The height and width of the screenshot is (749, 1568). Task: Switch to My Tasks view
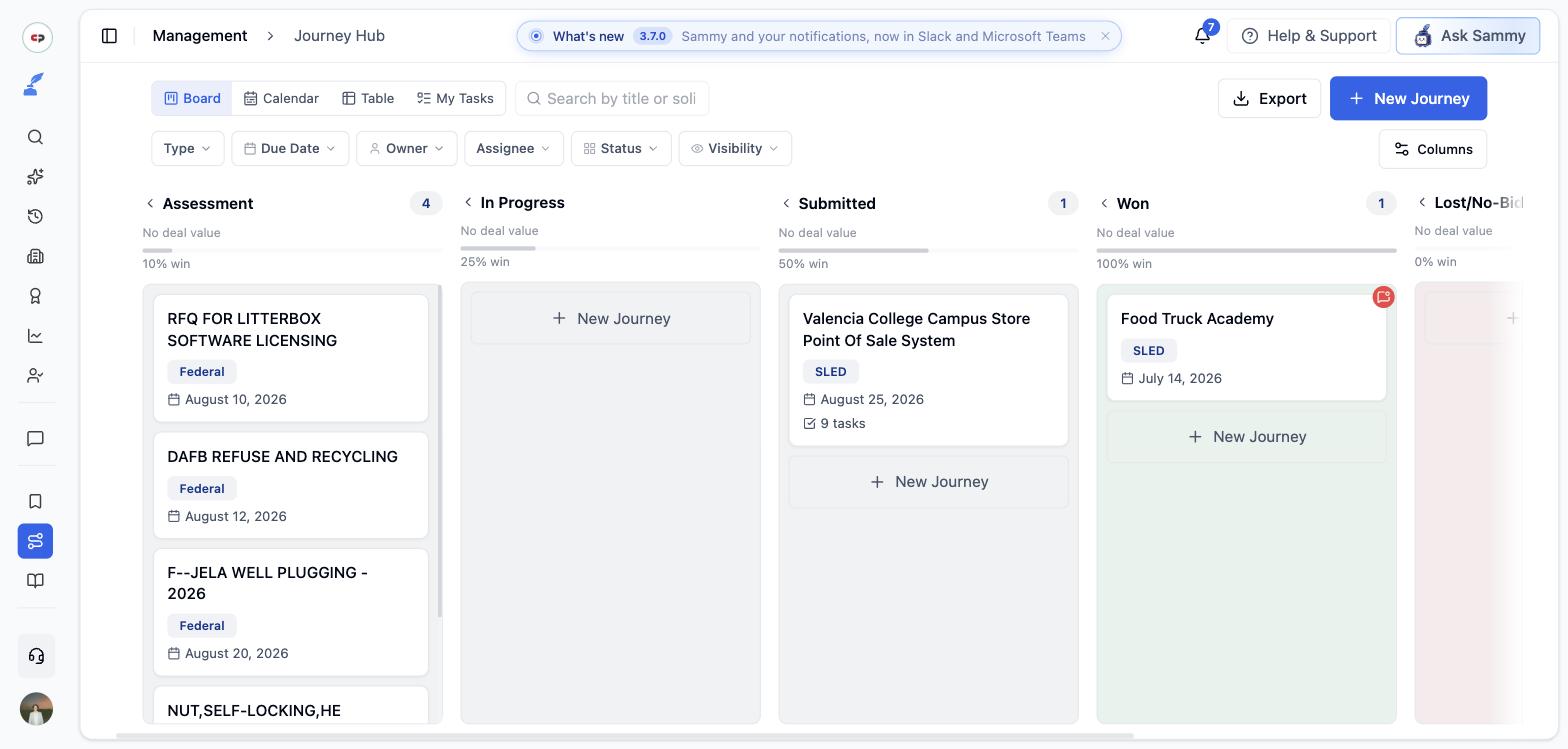click(455, 98)
